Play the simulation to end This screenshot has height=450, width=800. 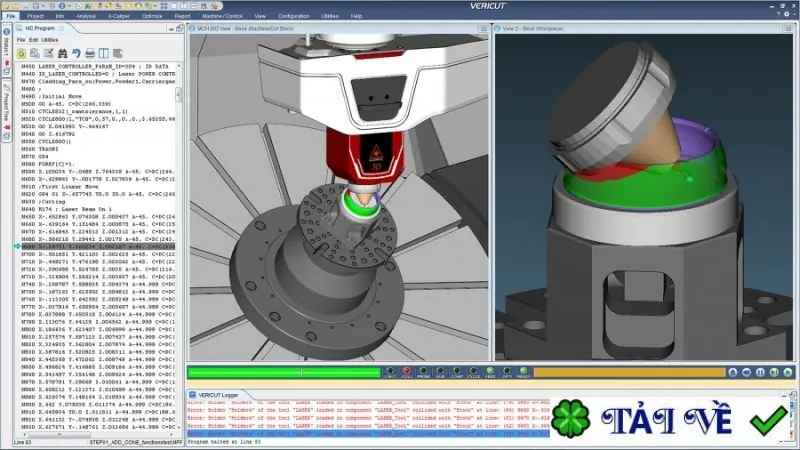pyautogui.click(x=788, y=372)
